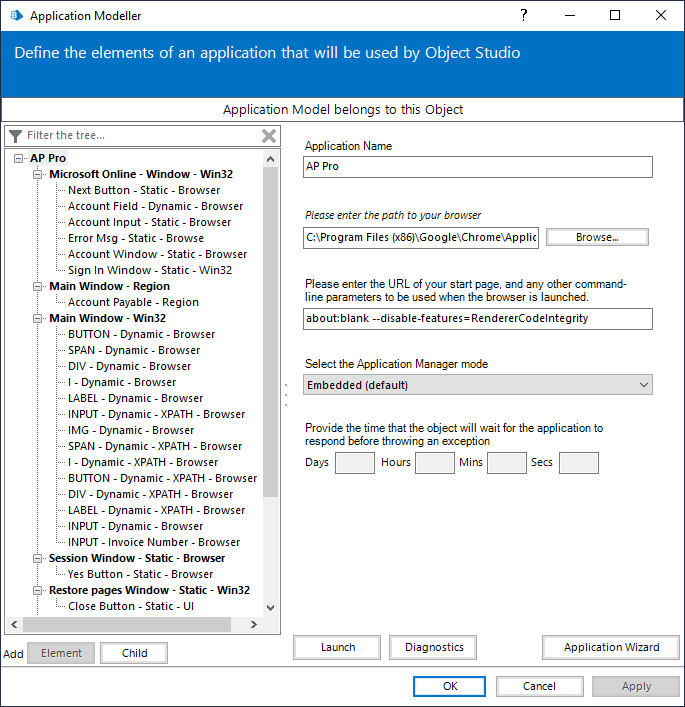Click tree scroll down arrow
This screenshot has width=685, height=707.
[271, 608]
